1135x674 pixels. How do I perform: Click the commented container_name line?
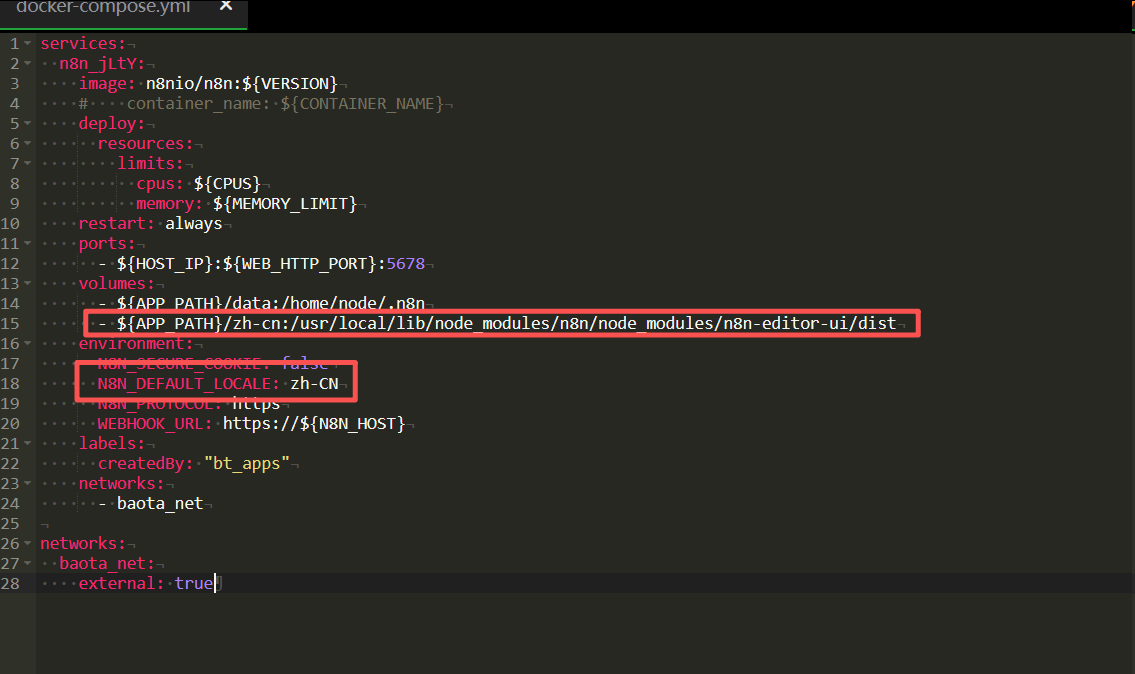tap(285, 103)
